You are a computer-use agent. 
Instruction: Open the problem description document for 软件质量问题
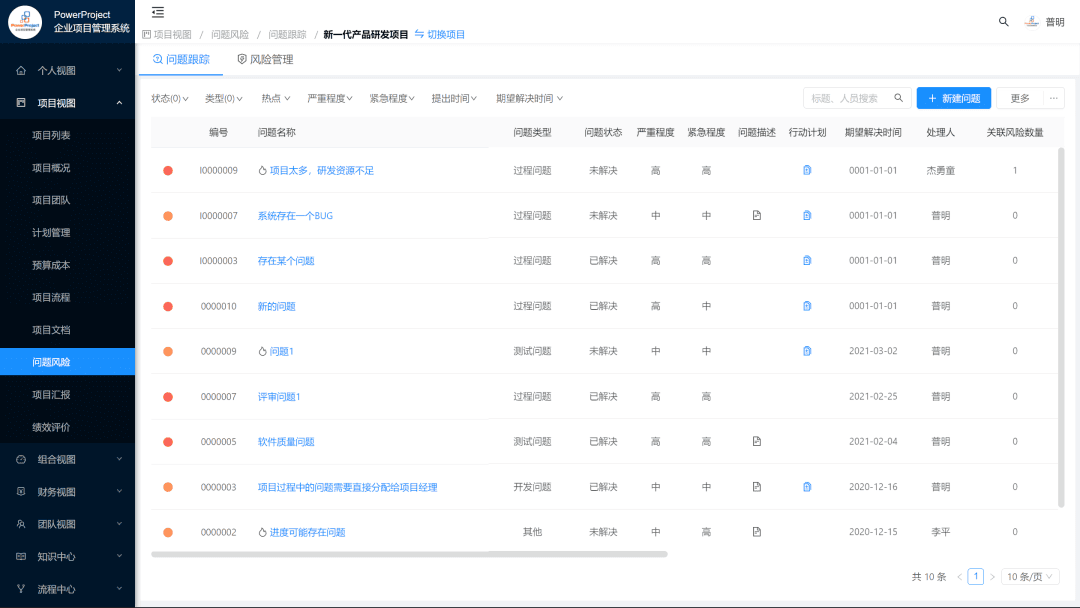(757, 441)
